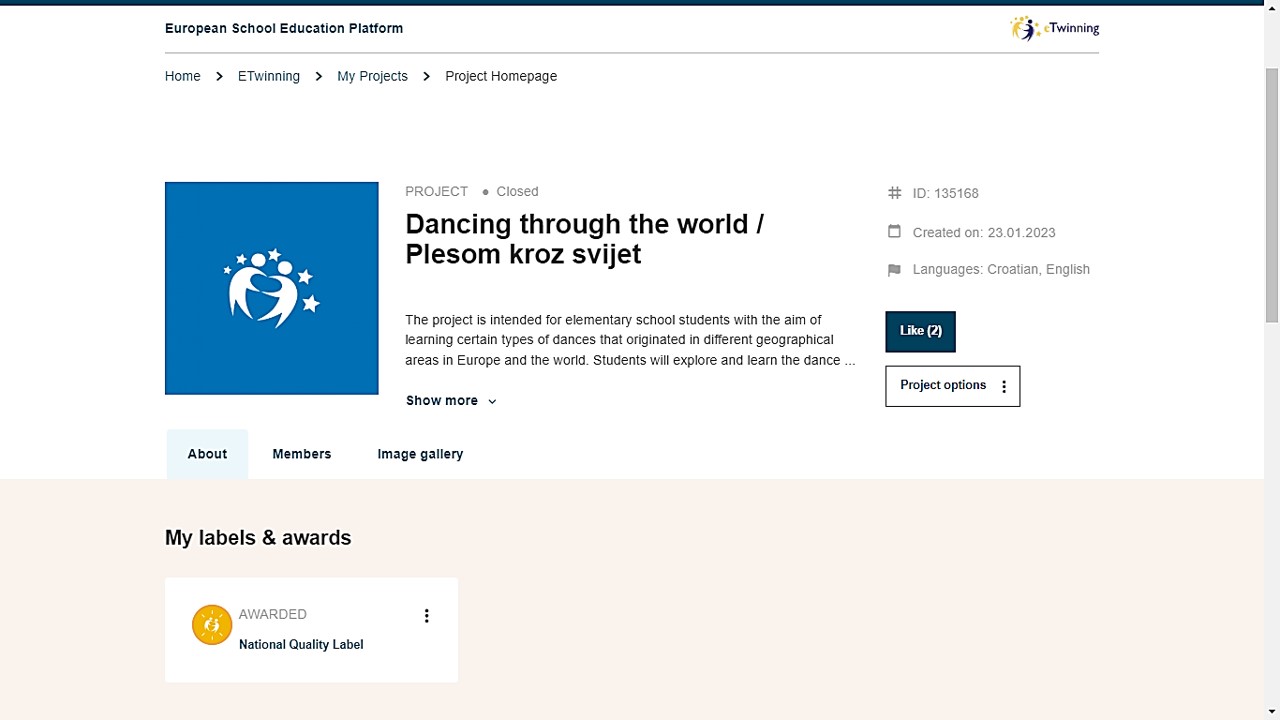
Task: Go to the Home breadcrumb link
Action: [183, 76]
